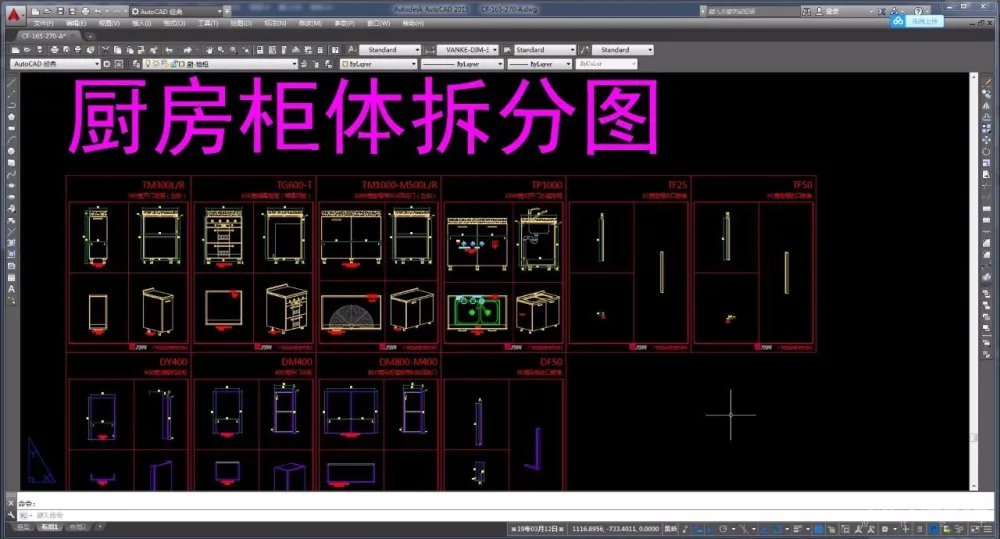Open Dimension Style manager icon
Screen dimensions: 1000x539
[430, 50]
